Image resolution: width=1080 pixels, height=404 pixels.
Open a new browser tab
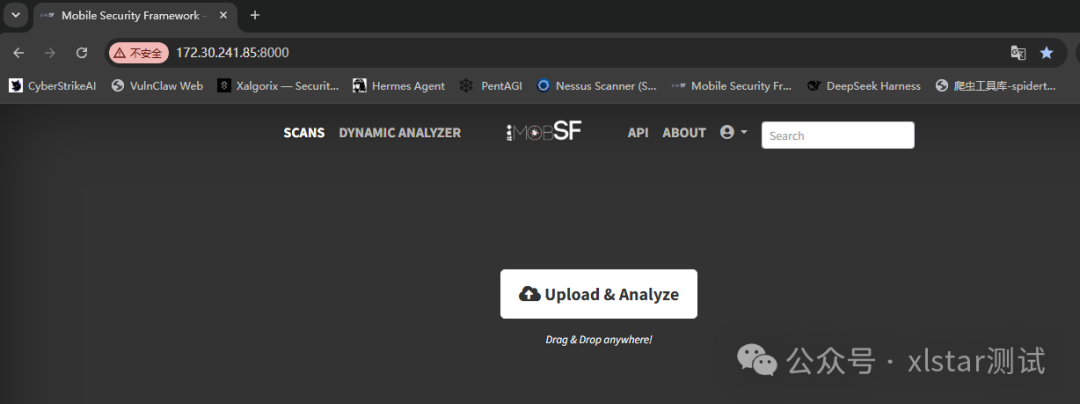point(255,15)
